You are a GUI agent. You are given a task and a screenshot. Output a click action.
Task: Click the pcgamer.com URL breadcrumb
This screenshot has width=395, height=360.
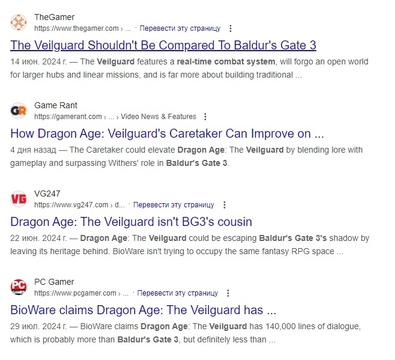tap(81, 293)
